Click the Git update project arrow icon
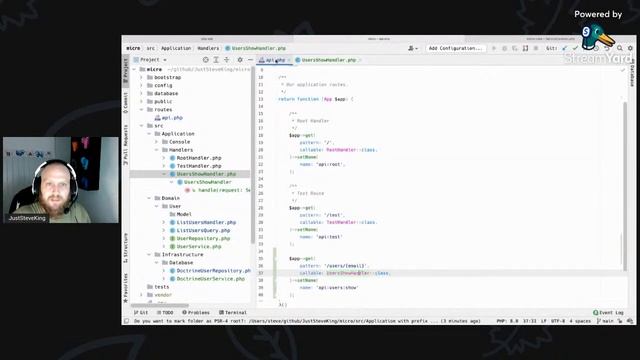640x360 pixels. click(564, 48)
